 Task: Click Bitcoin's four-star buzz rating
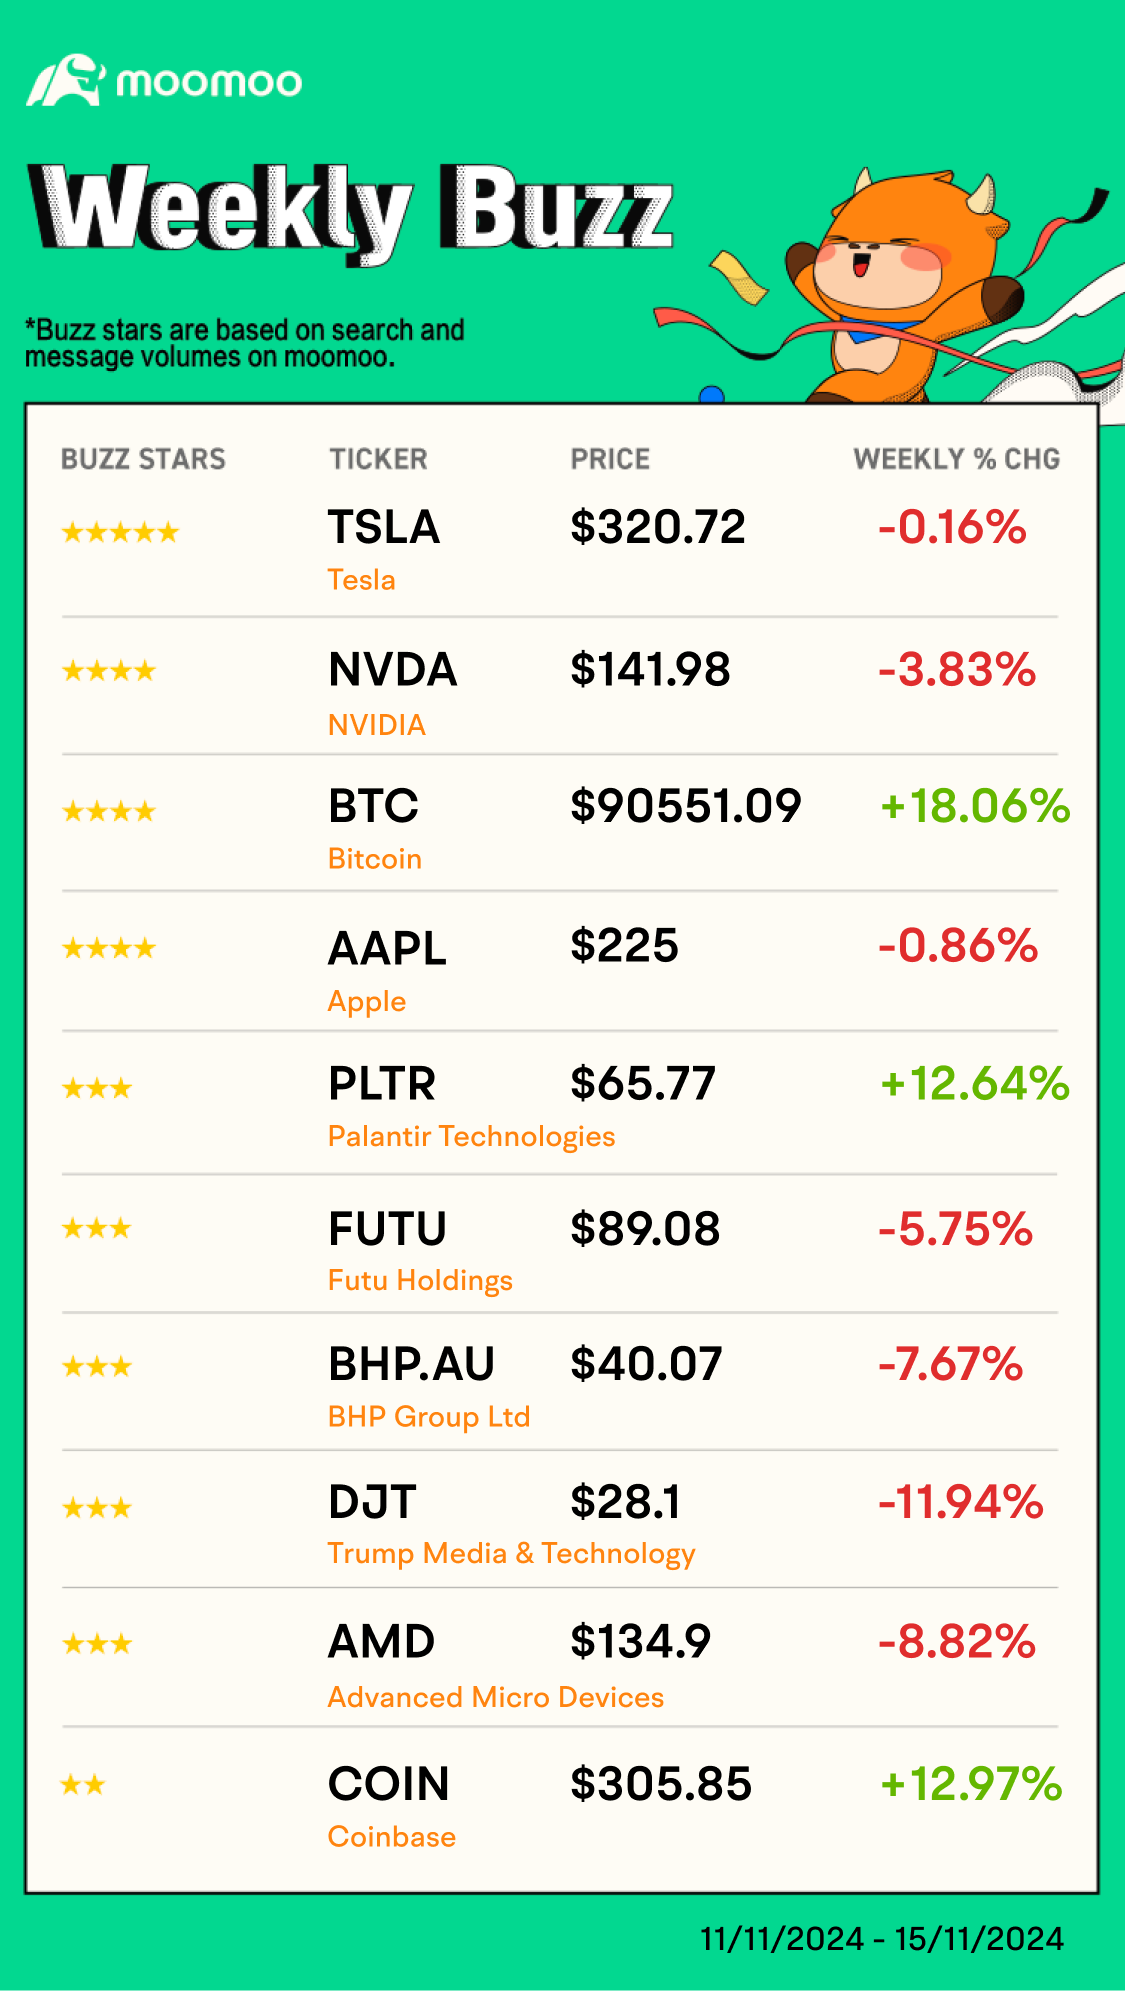109,811
